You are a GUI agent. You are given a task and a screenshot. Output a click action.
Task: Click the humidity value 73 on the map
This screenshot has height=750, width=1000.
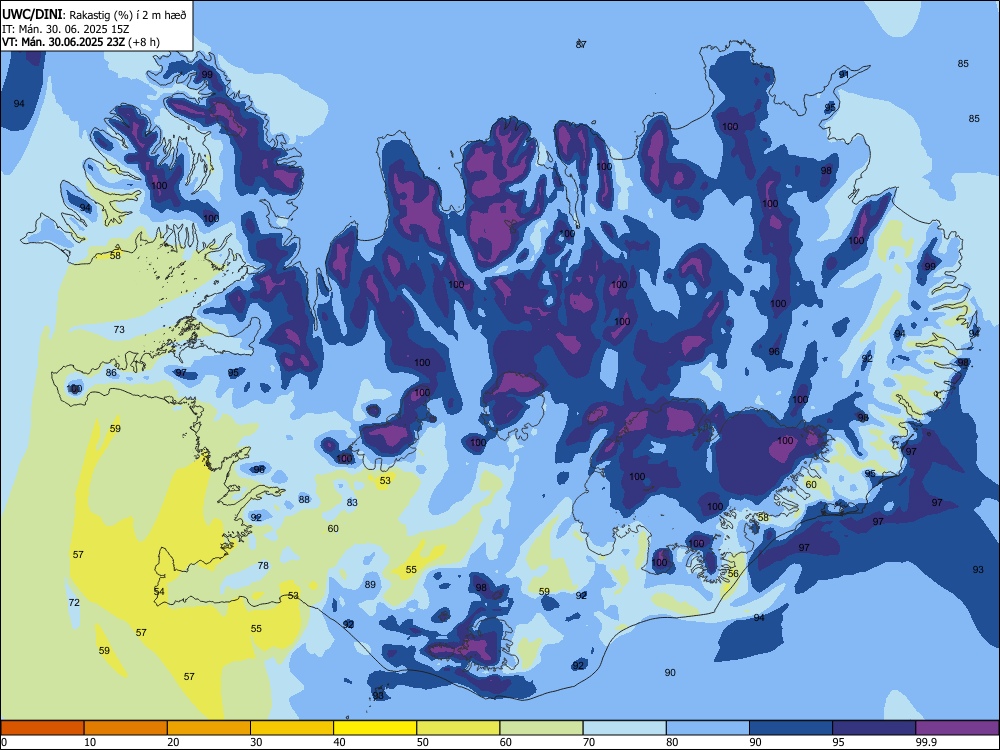pyautogui.click(x=119, y=330)
